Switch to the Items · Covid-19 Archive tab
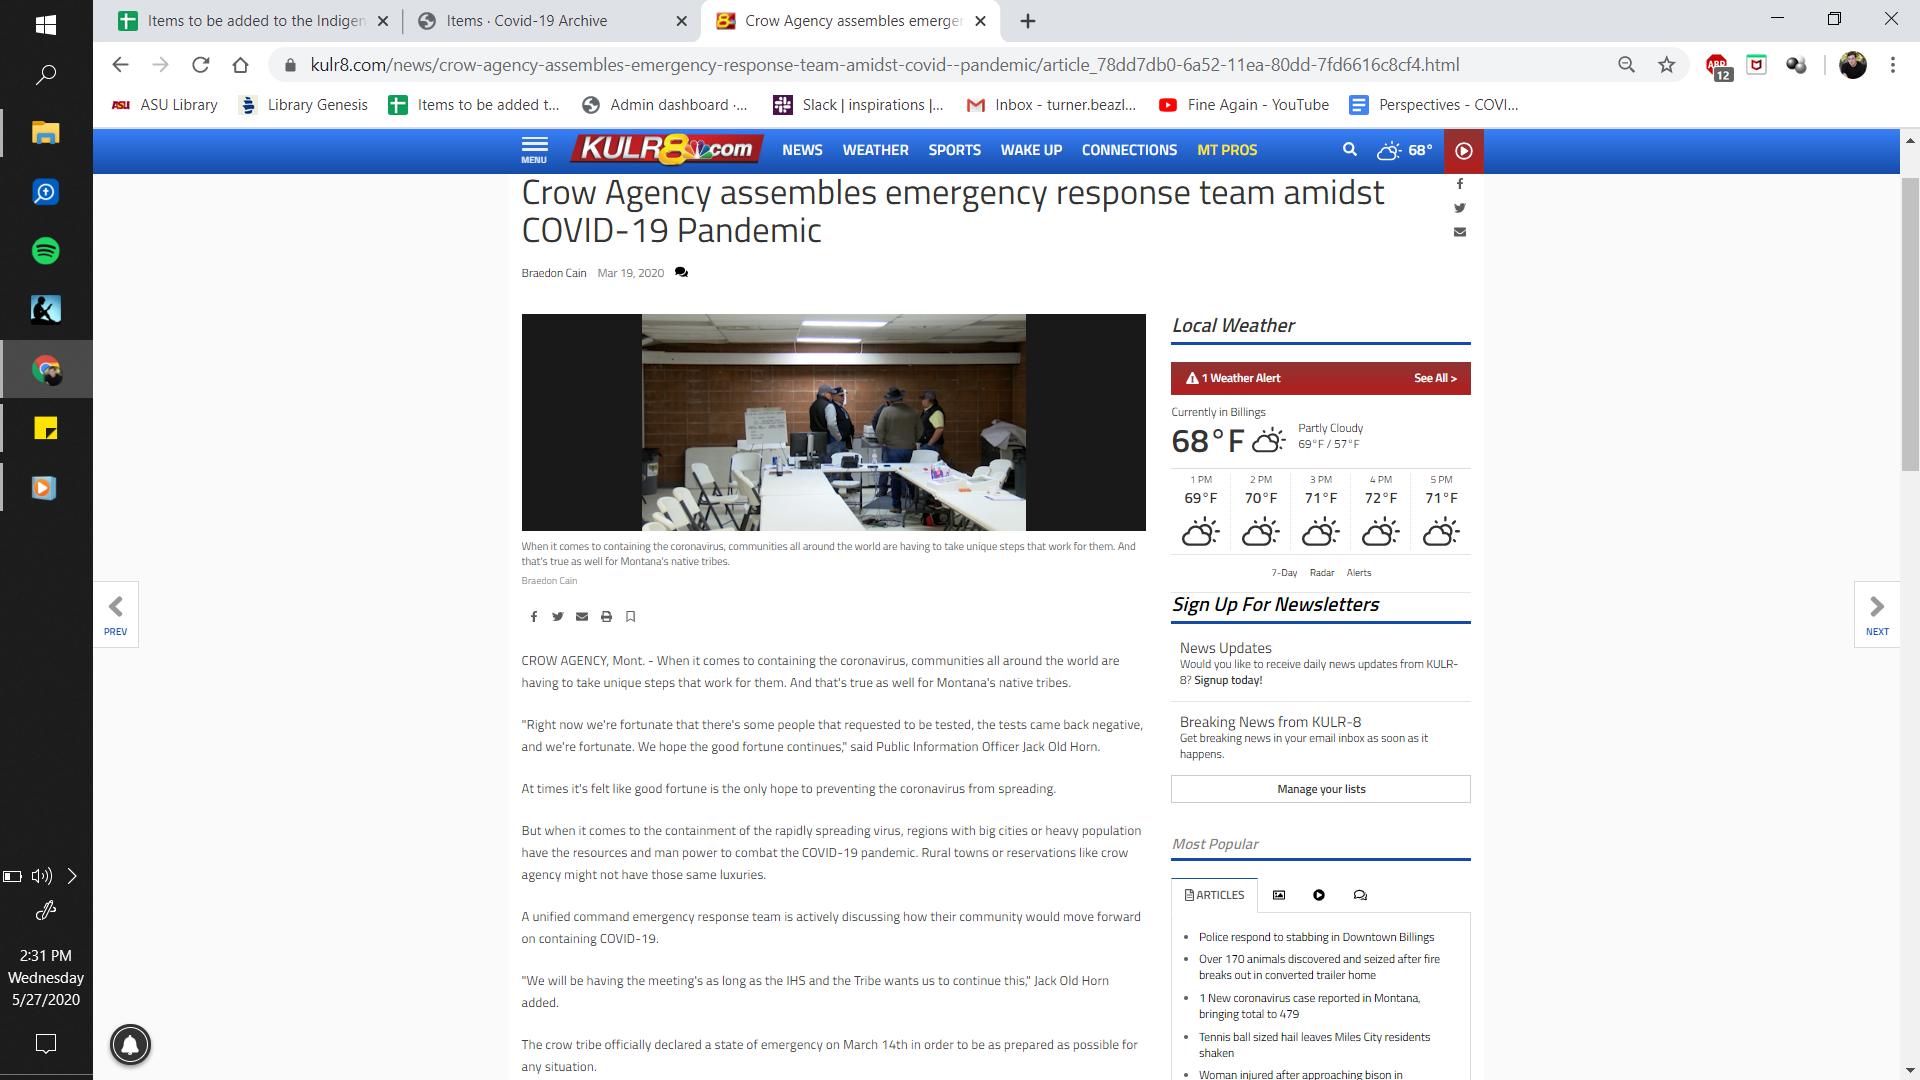1920x1080 pixels. [x=527, y=21]
